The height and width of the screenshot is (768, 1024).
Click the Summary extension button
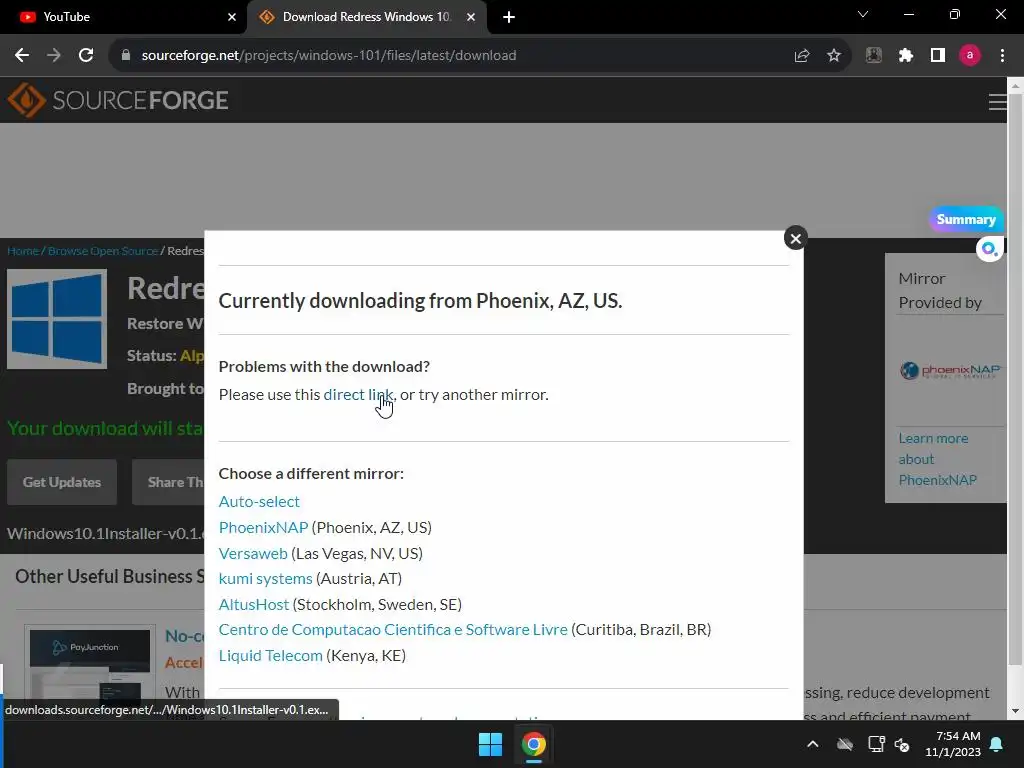click(x=966, y=219)
